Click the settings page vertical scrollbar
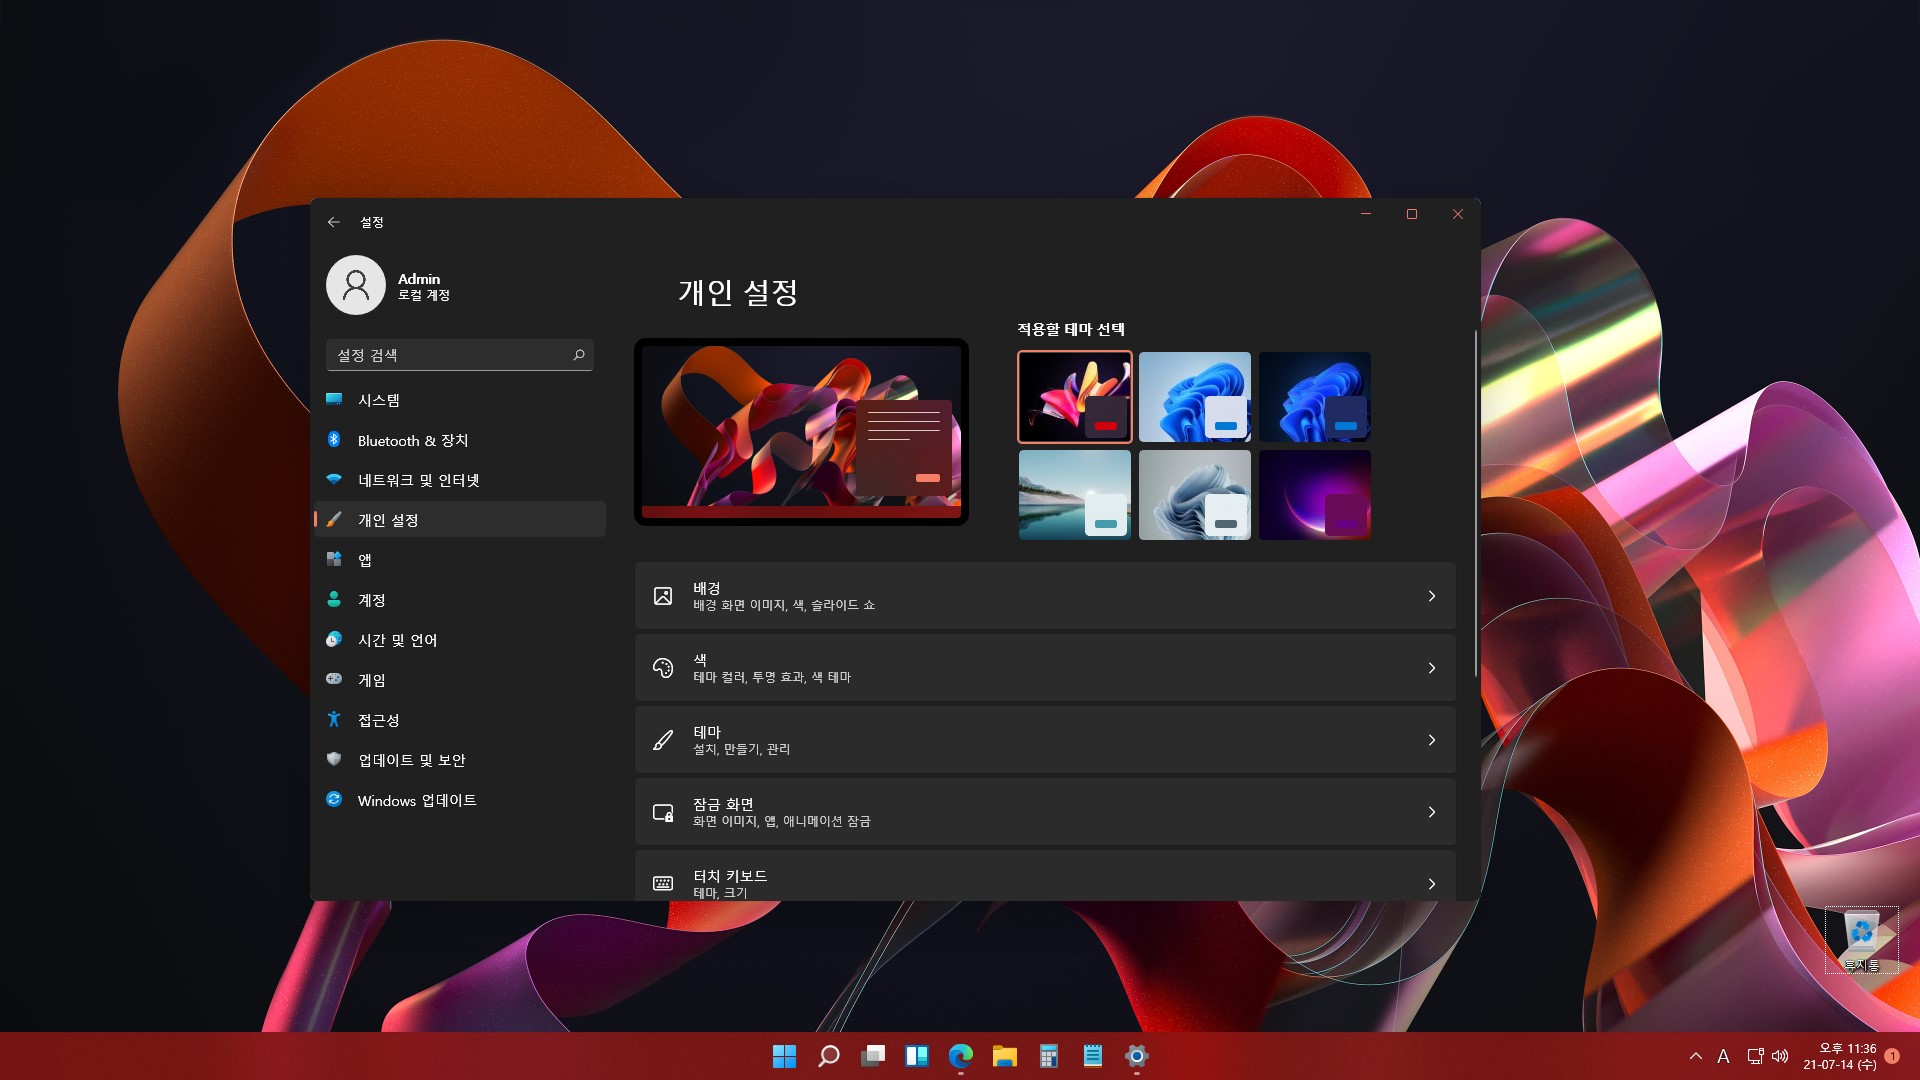Screen dimensions: 1920x1080 (1475, 505)
